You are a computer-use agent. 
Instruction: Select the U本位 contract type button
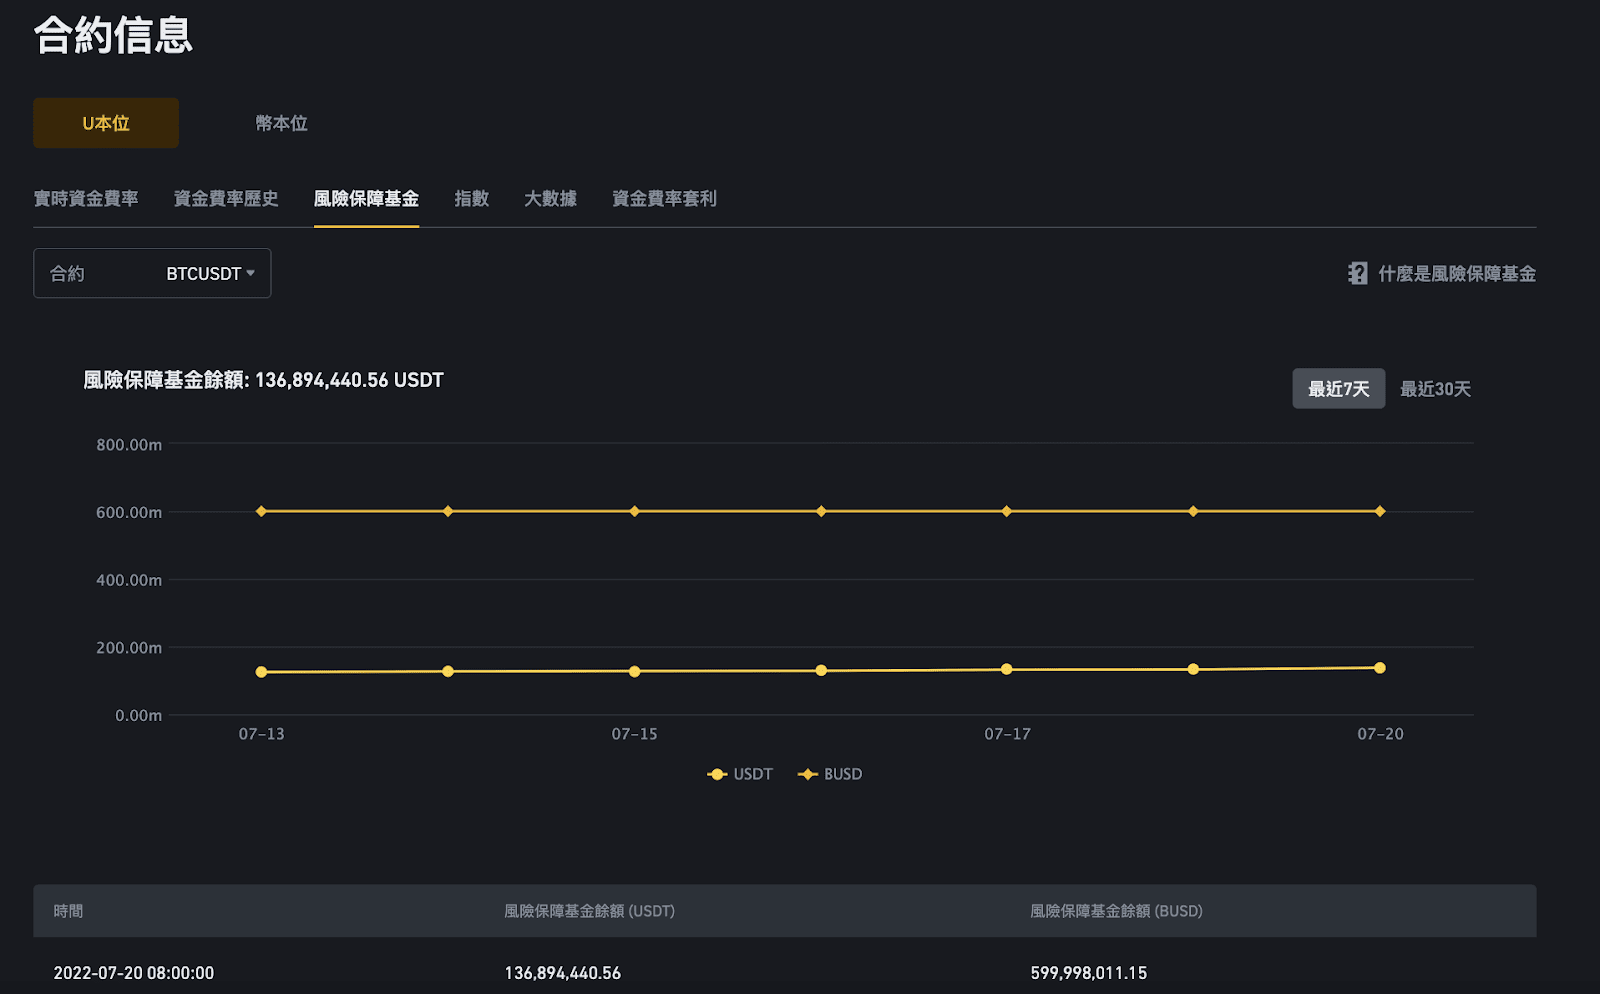(106, 123)
